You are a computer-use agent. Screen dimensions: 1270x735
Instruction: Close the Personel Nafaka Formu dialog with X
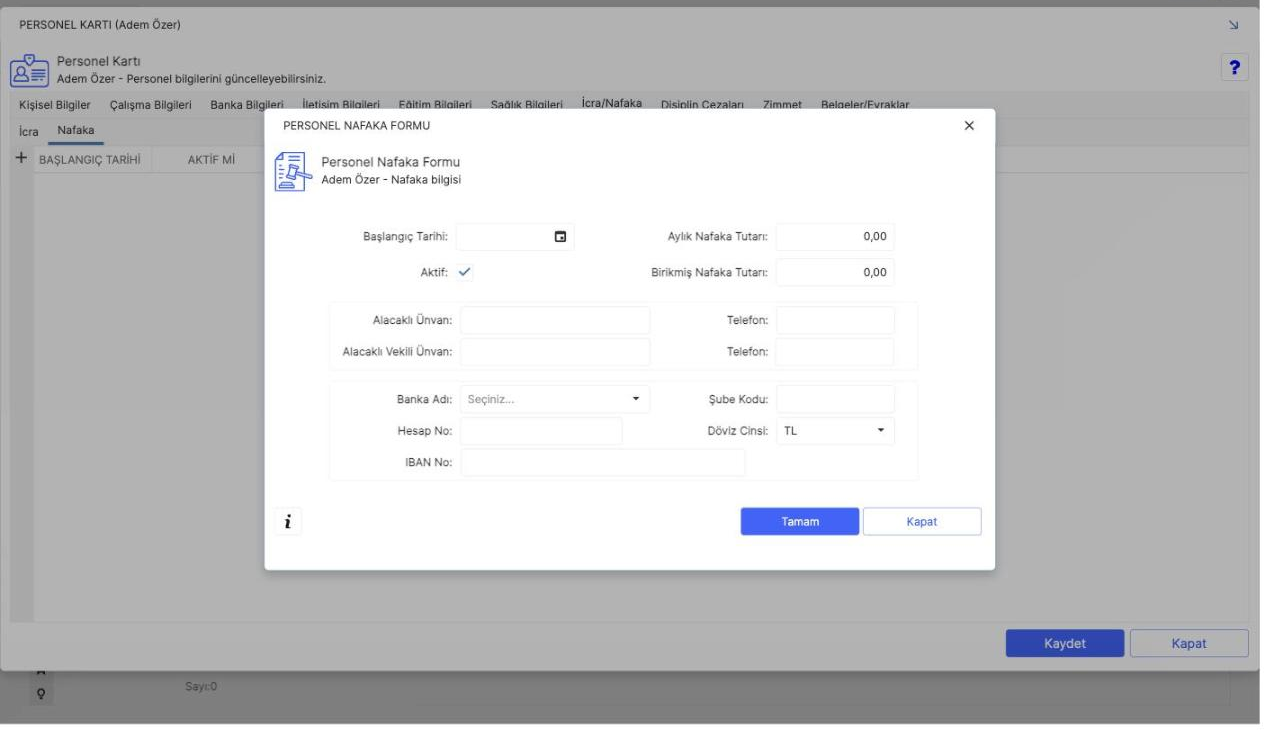968,126
